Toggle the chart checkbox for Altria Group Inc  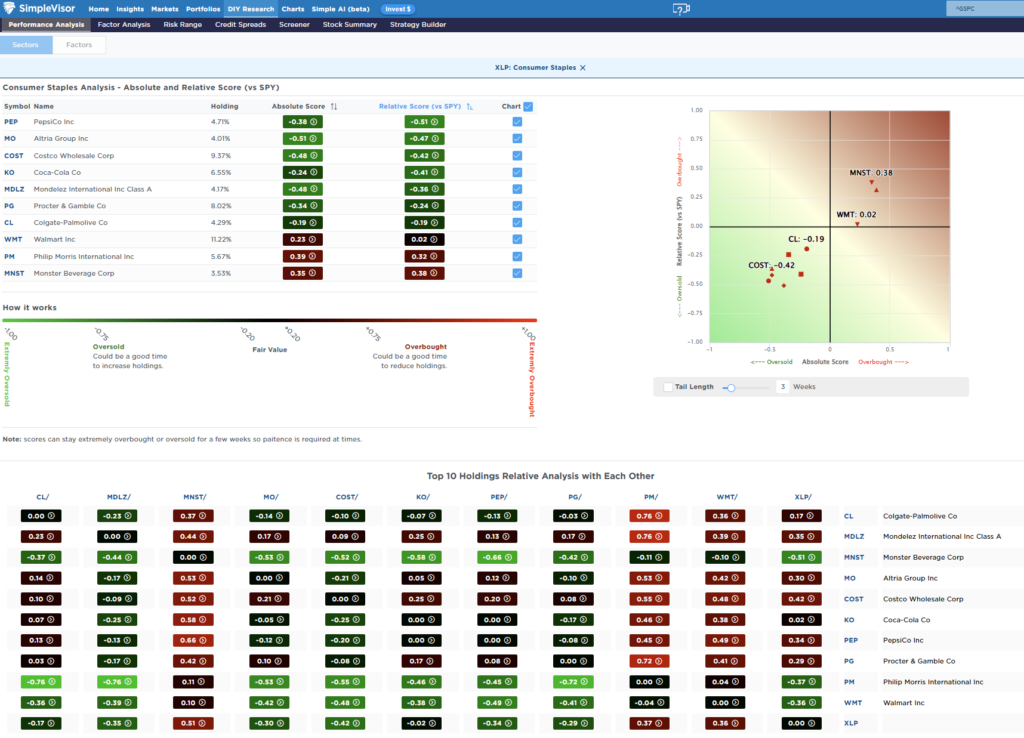click(517, 139)
